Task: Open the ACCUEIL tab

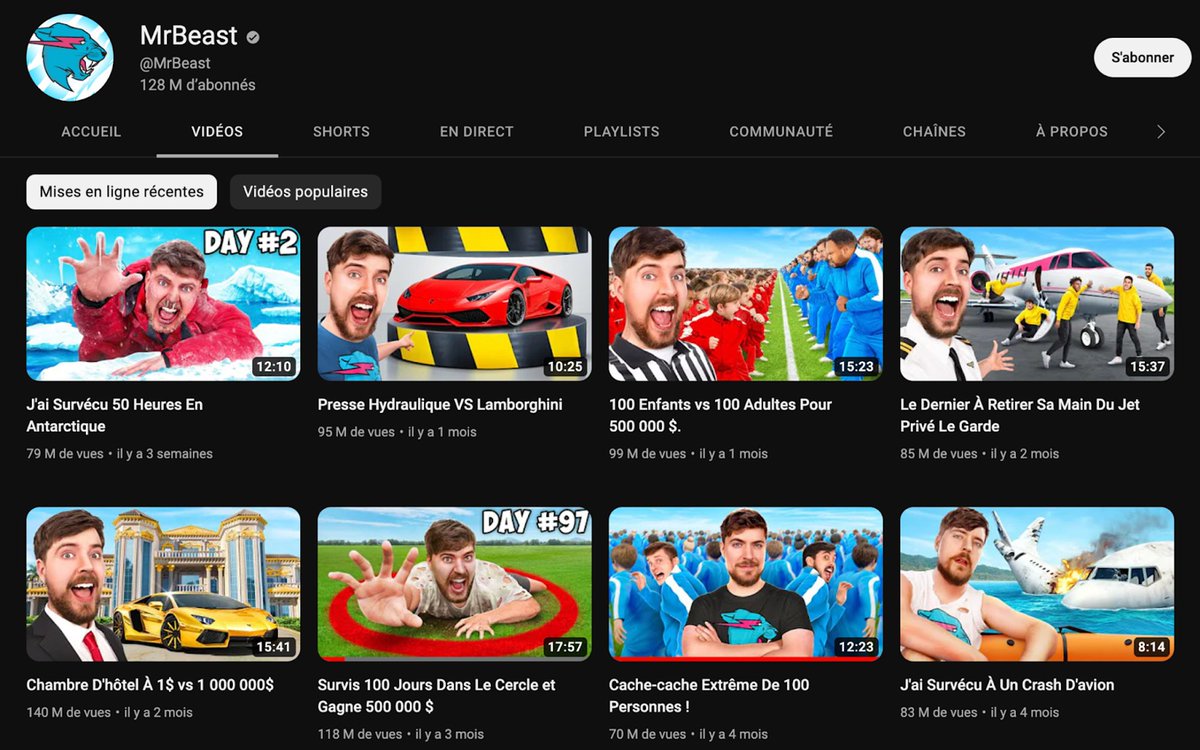Action: [91, 131]
